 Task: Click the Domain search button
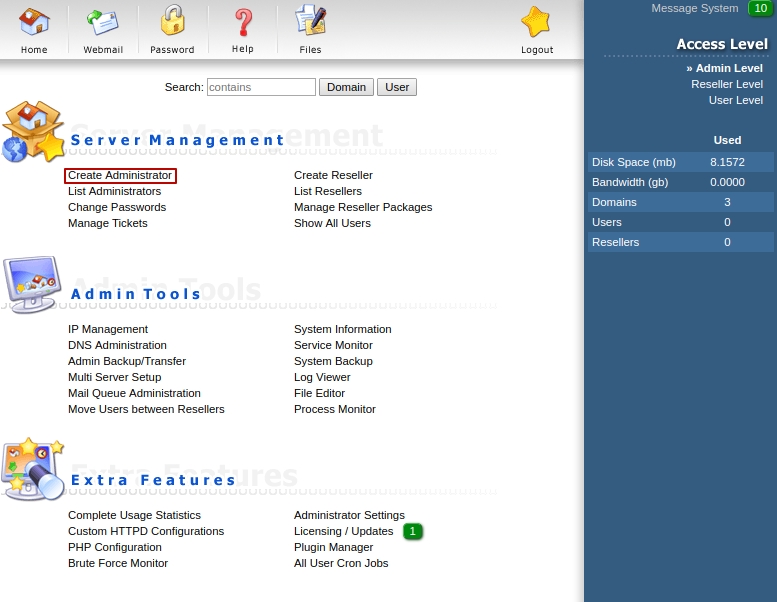pyautogui.click(x=346, y=87)
